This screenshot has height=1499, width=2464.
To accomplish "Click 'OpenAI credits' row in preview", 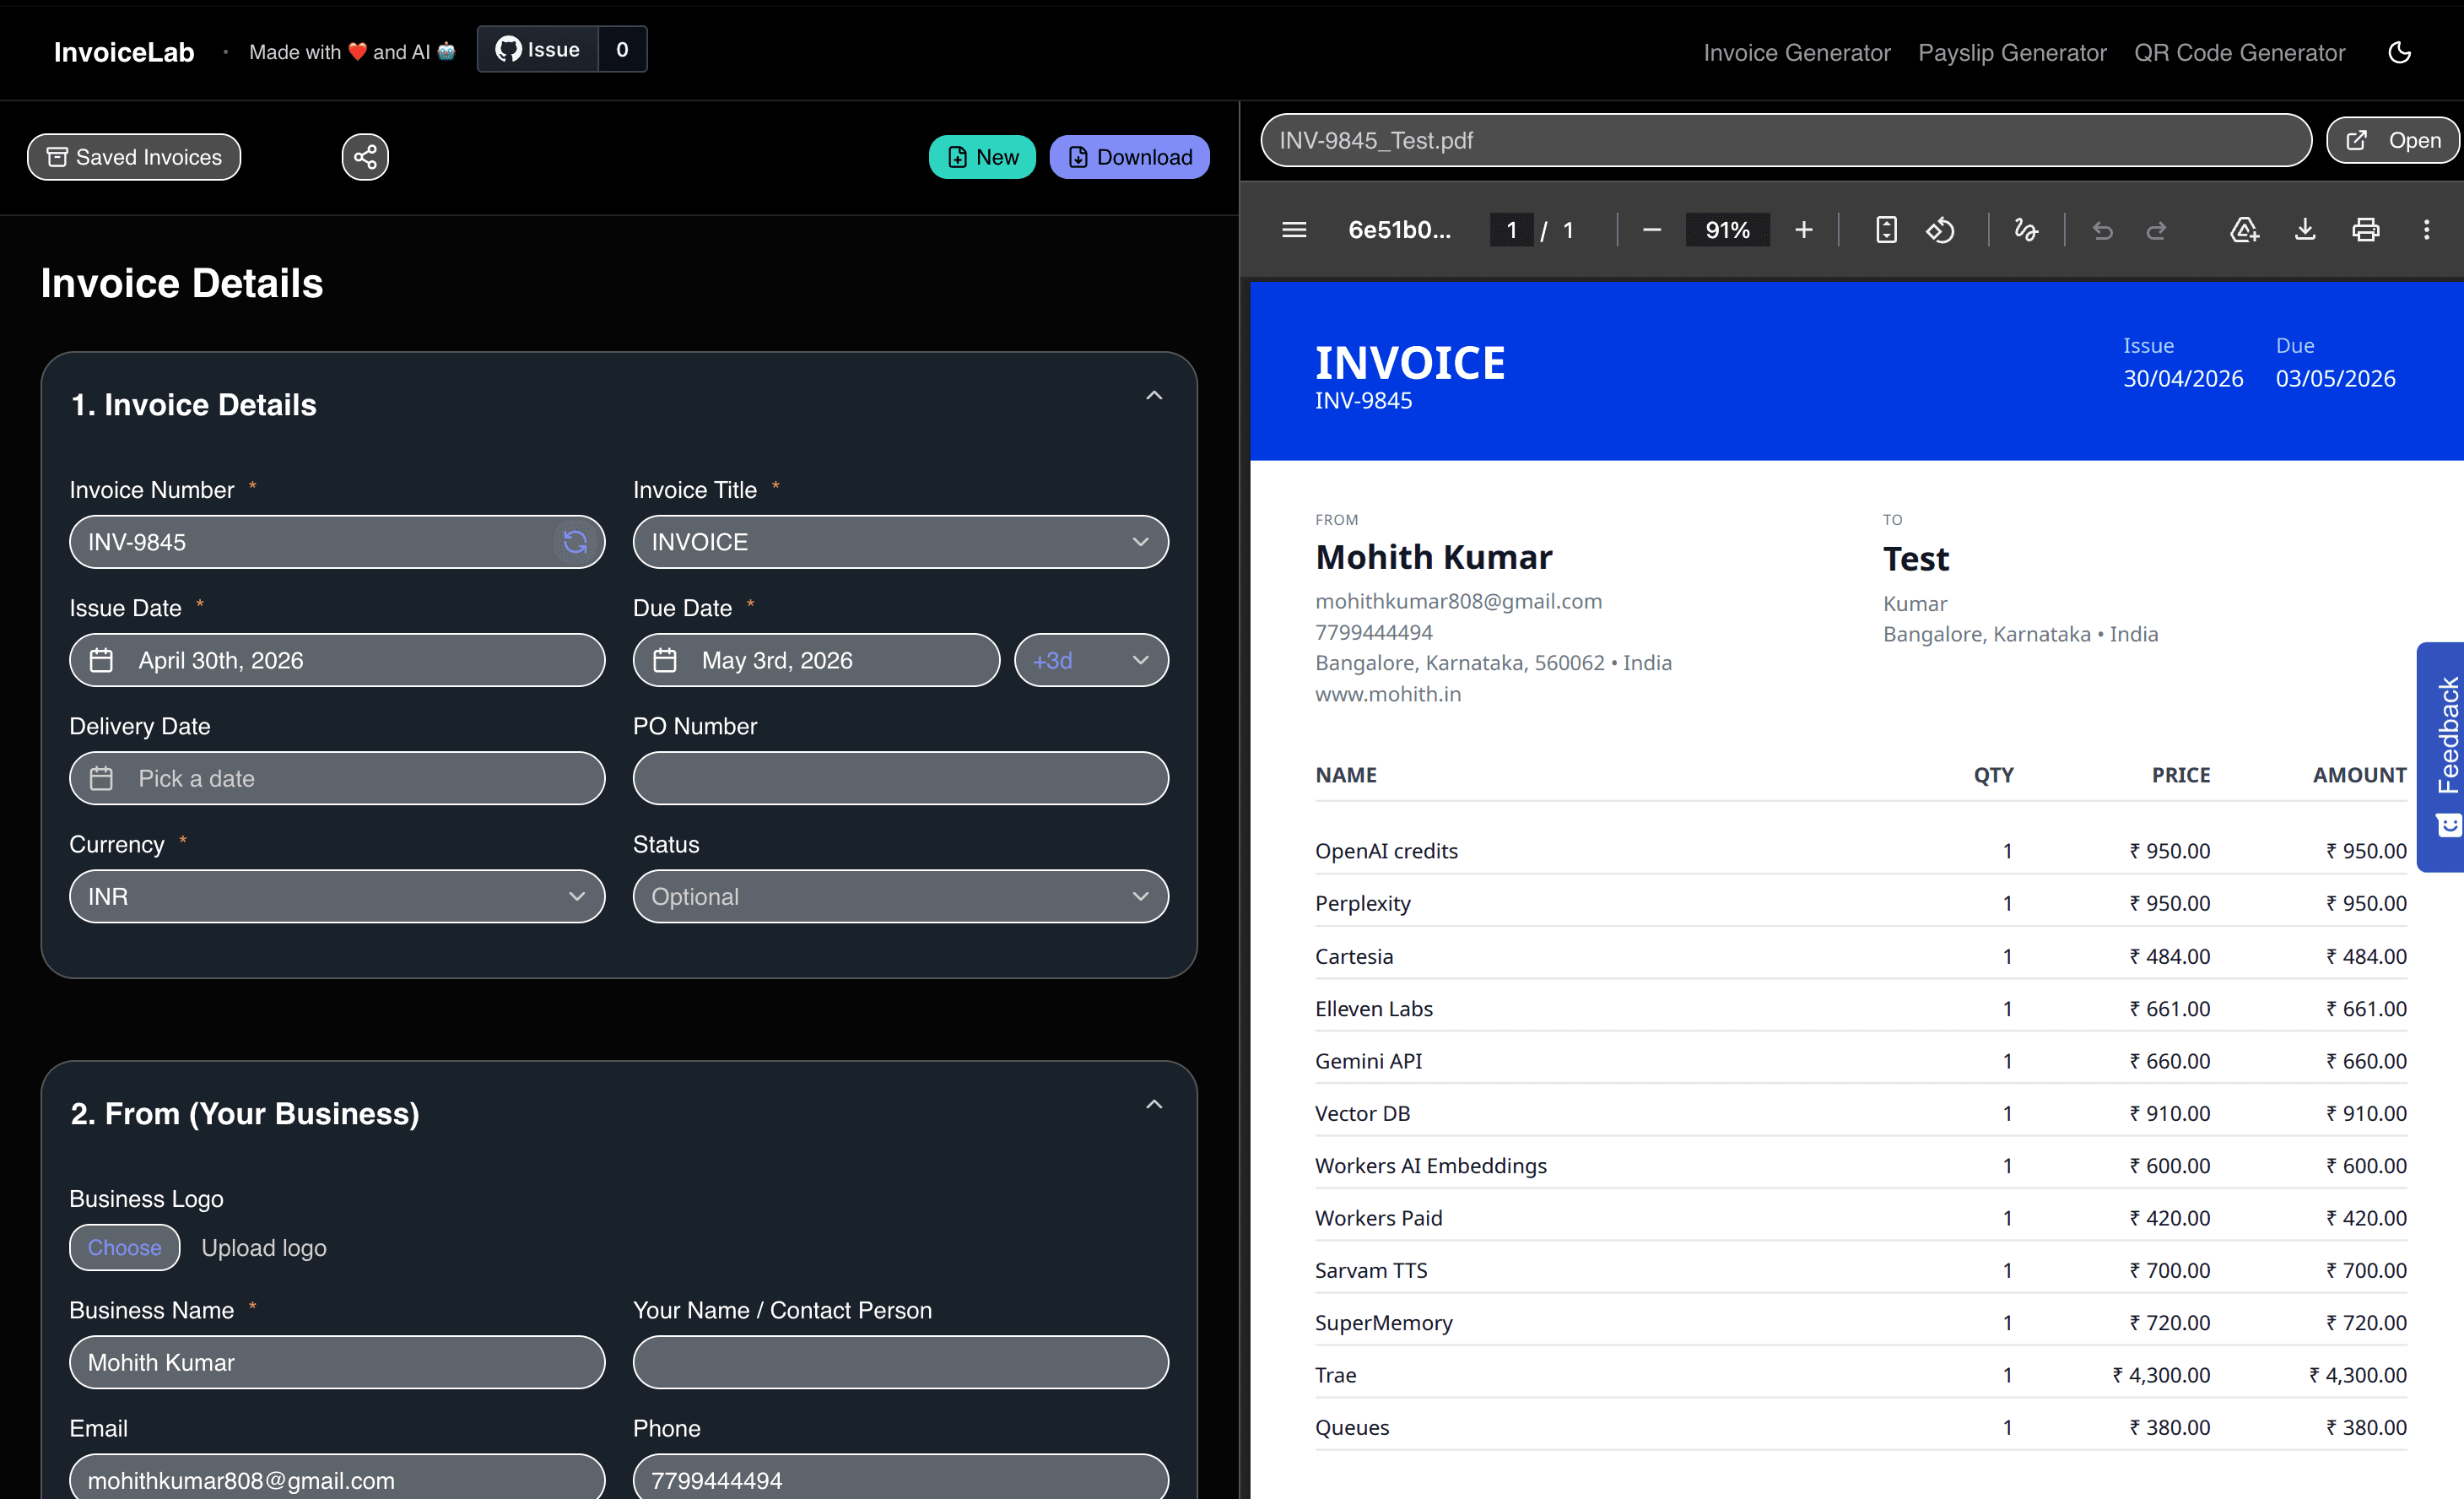I will click(x=1860, y=851).
